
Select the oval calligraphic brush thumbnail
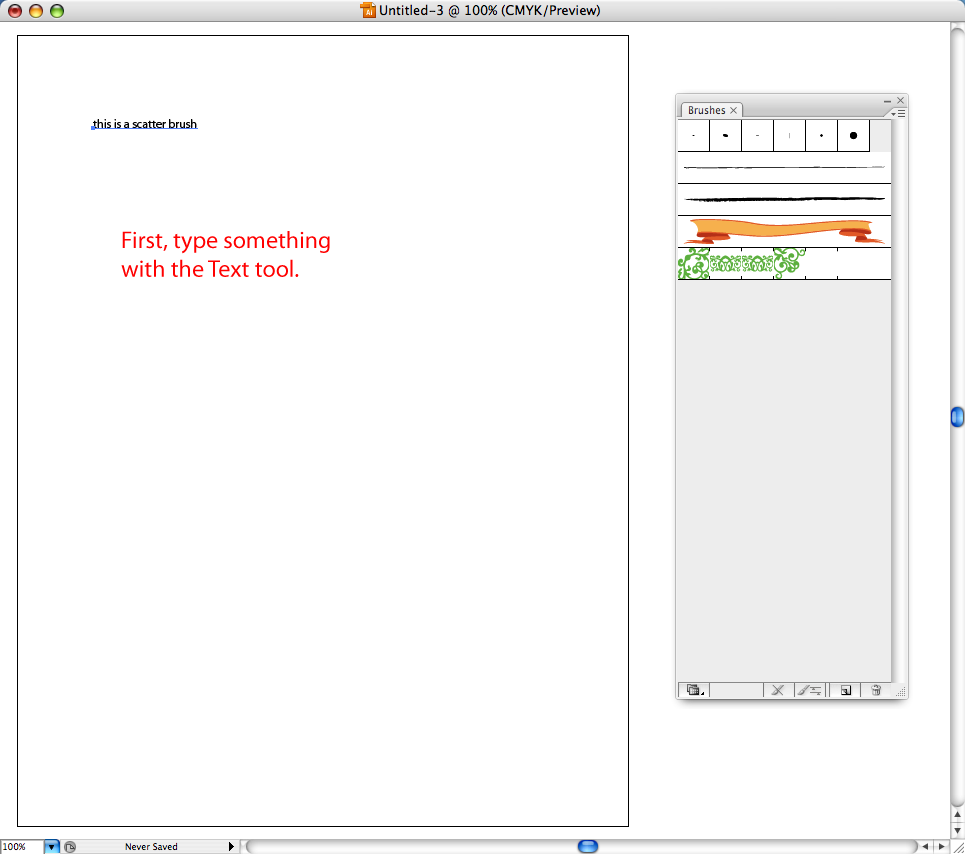pos(726,135)
